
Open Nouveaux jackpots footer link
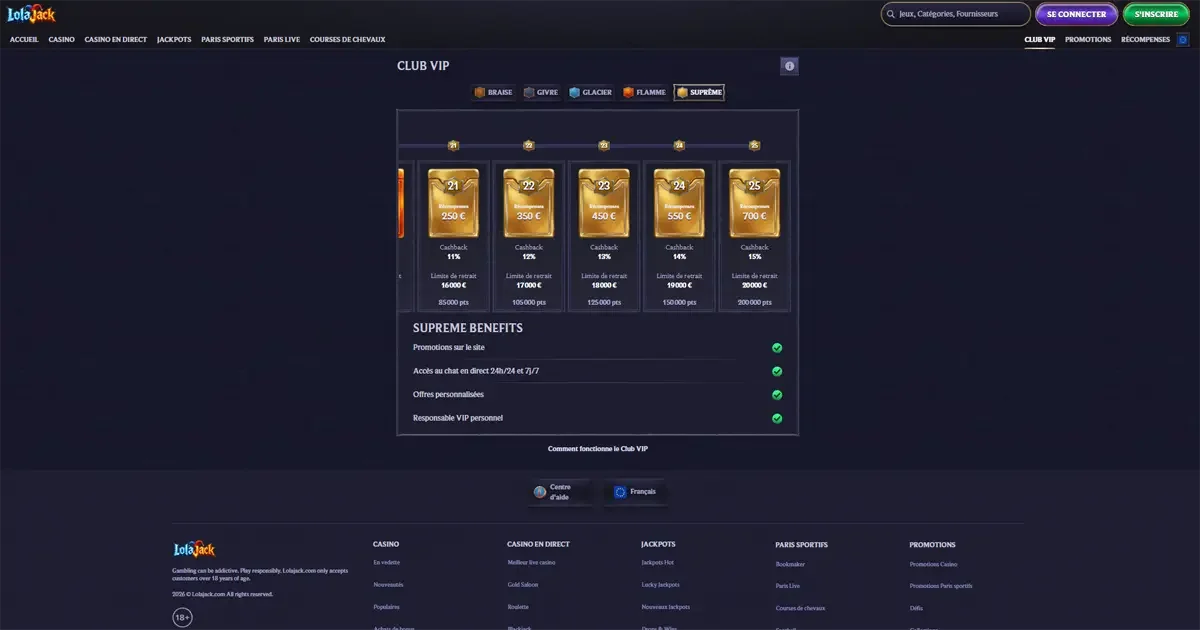pos(665,607)
